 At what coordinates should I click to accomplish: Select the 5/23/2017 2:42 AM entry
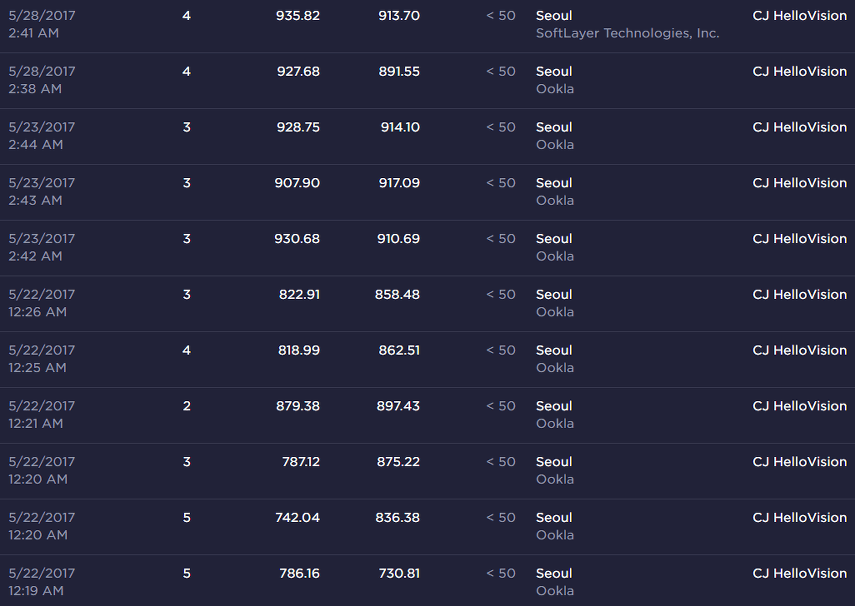coord(428,248)
